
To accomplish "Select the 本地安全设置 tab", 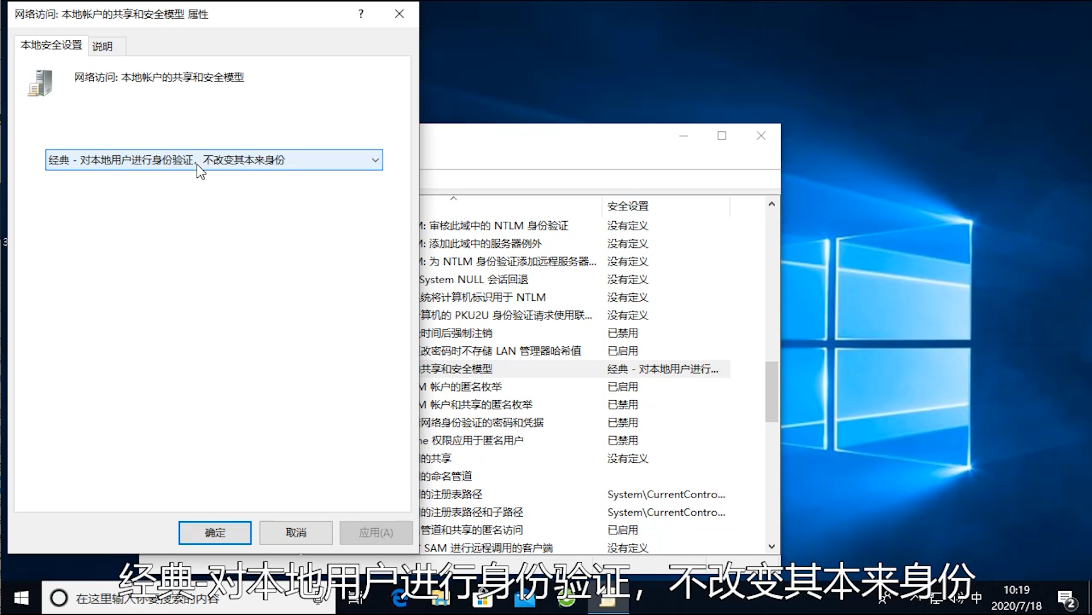I will (x=52, y=45).
